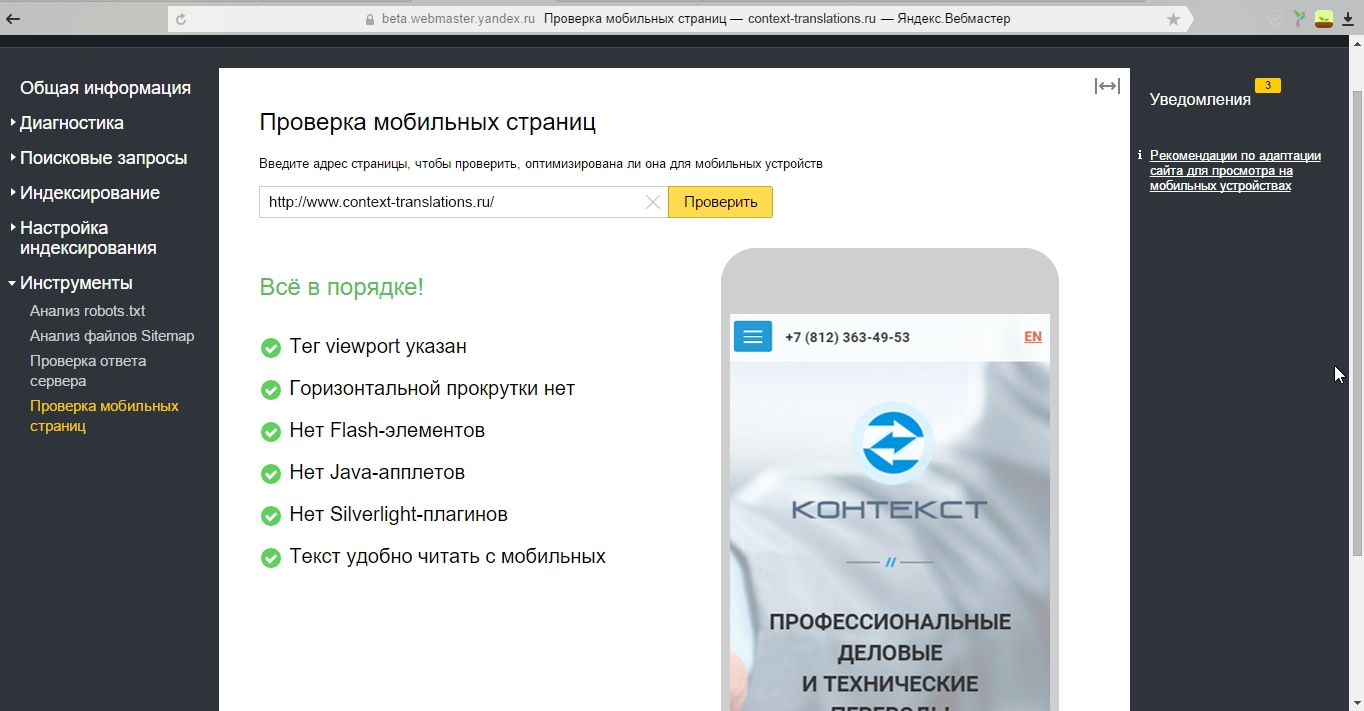Toggle the page width expand icon

[x=1107, y=86]
